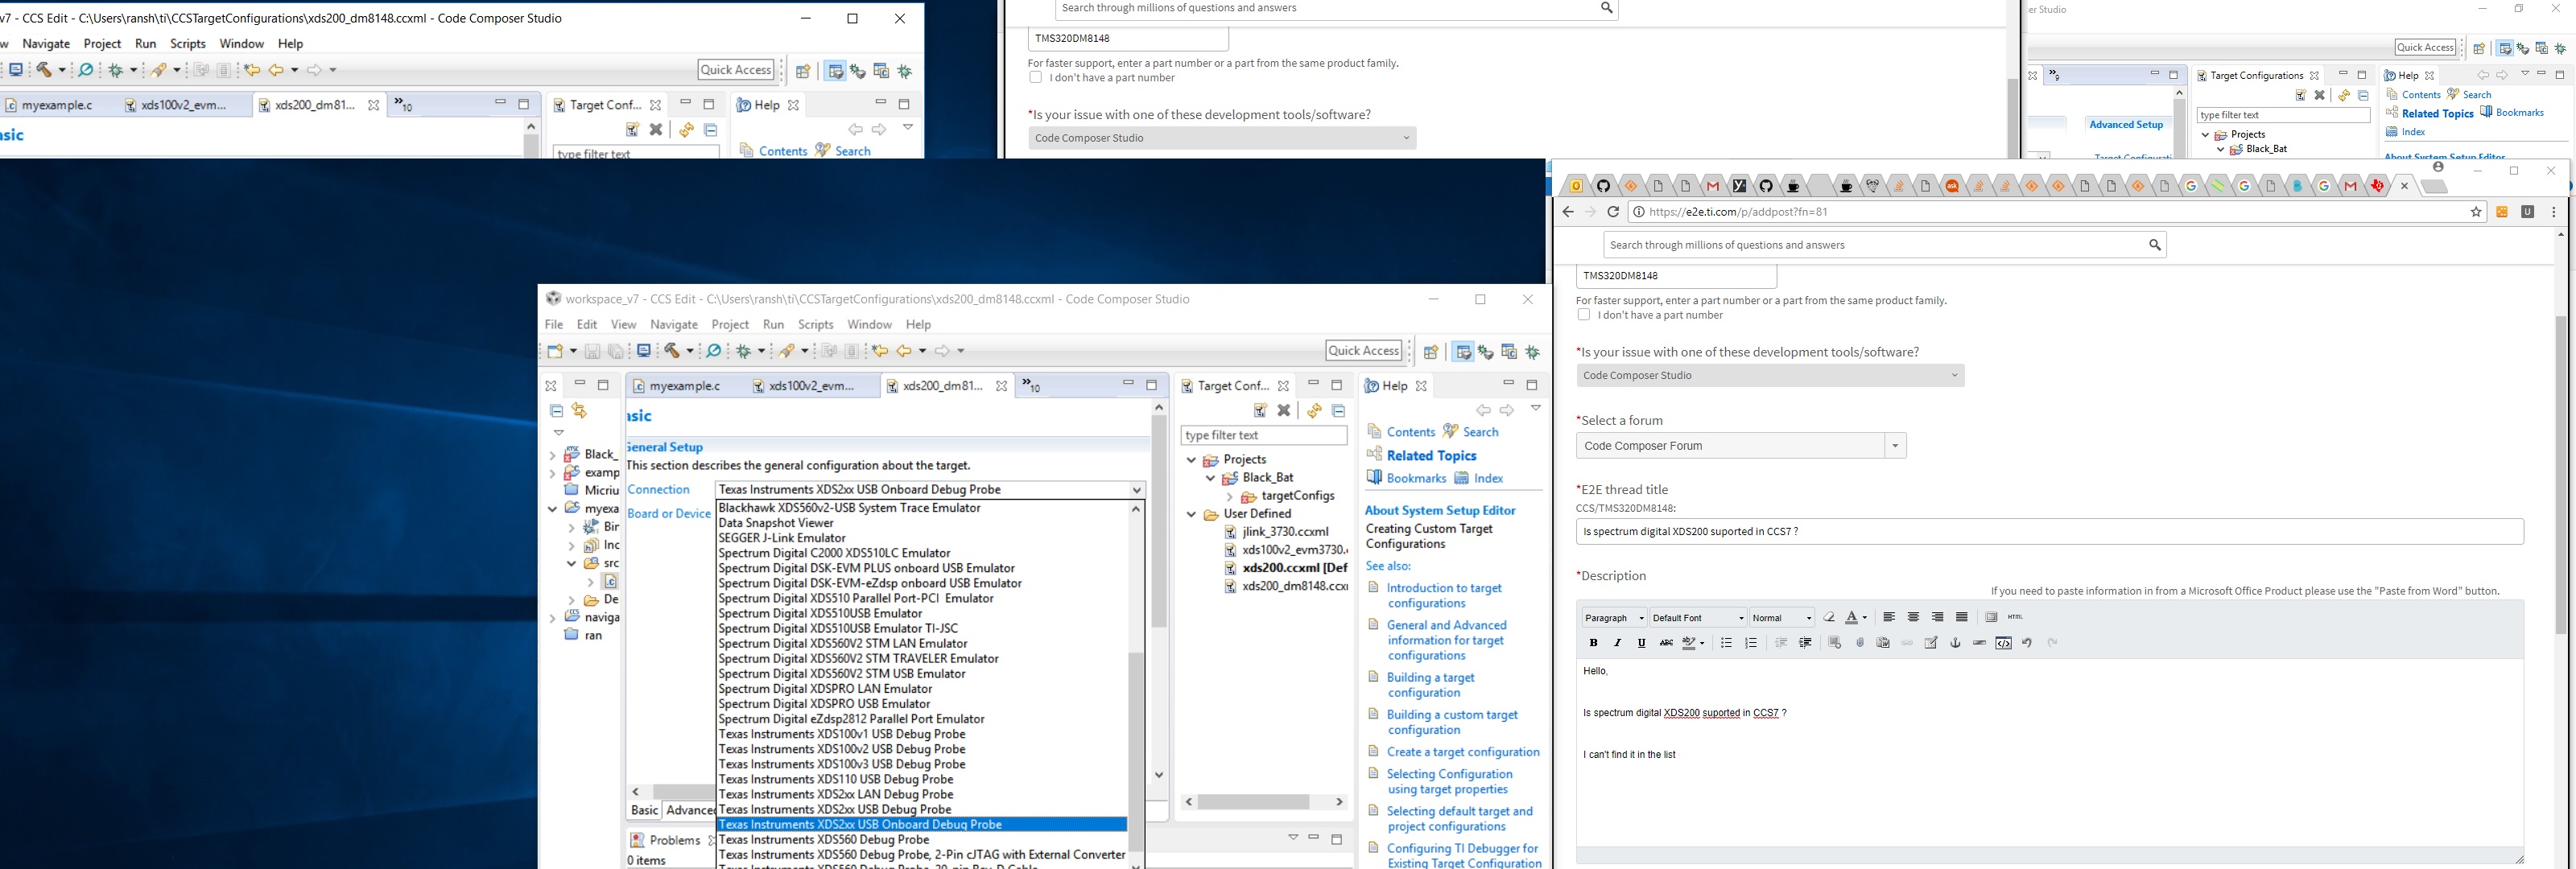This screenshot has width=2576, height=869.
Task: Open the Code Composer Forum dropdown
Action: coord(1895,446)
